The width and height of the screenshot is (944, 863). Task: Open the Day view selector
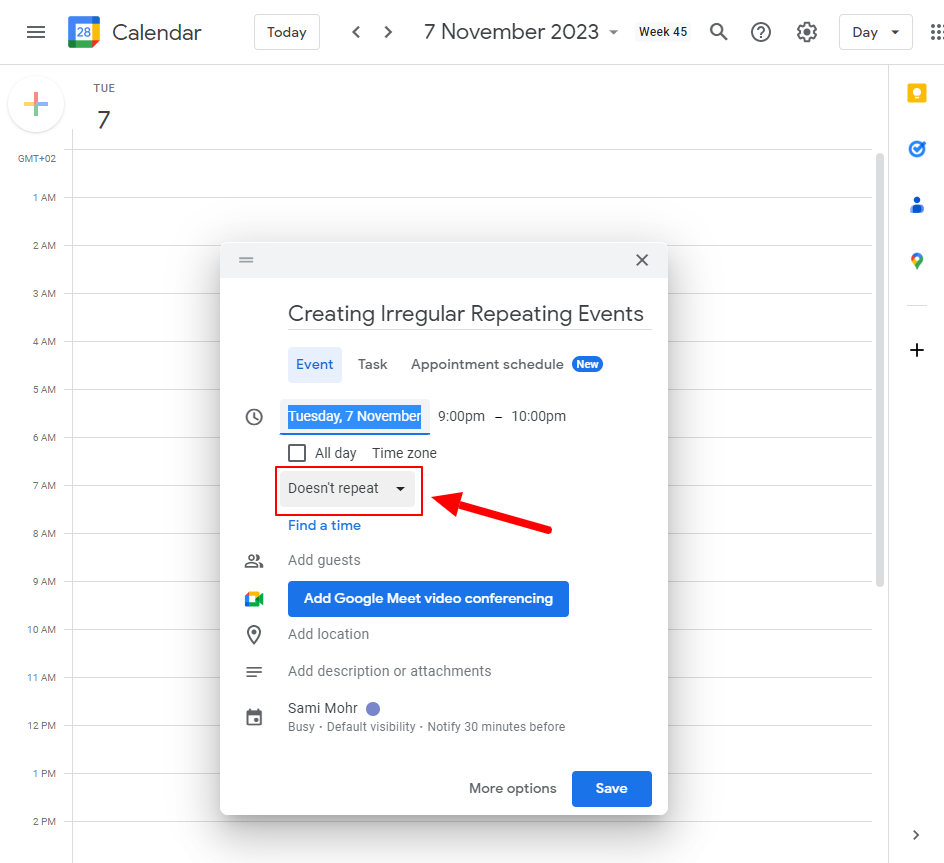pos(875,31)
